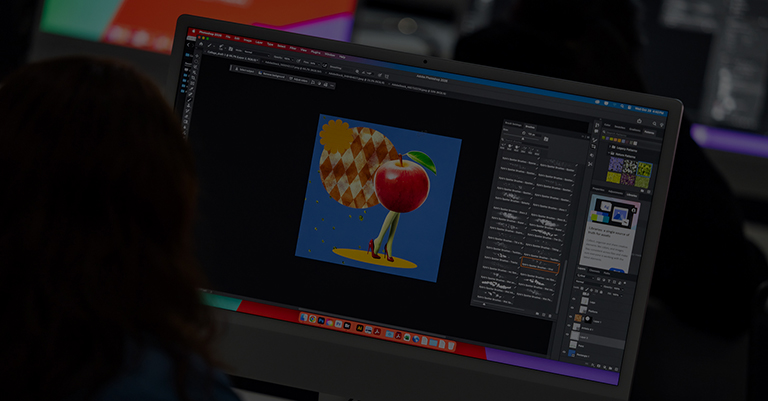Click the apple in the collage canvas
768x401 pixels.
pos(402,185)
